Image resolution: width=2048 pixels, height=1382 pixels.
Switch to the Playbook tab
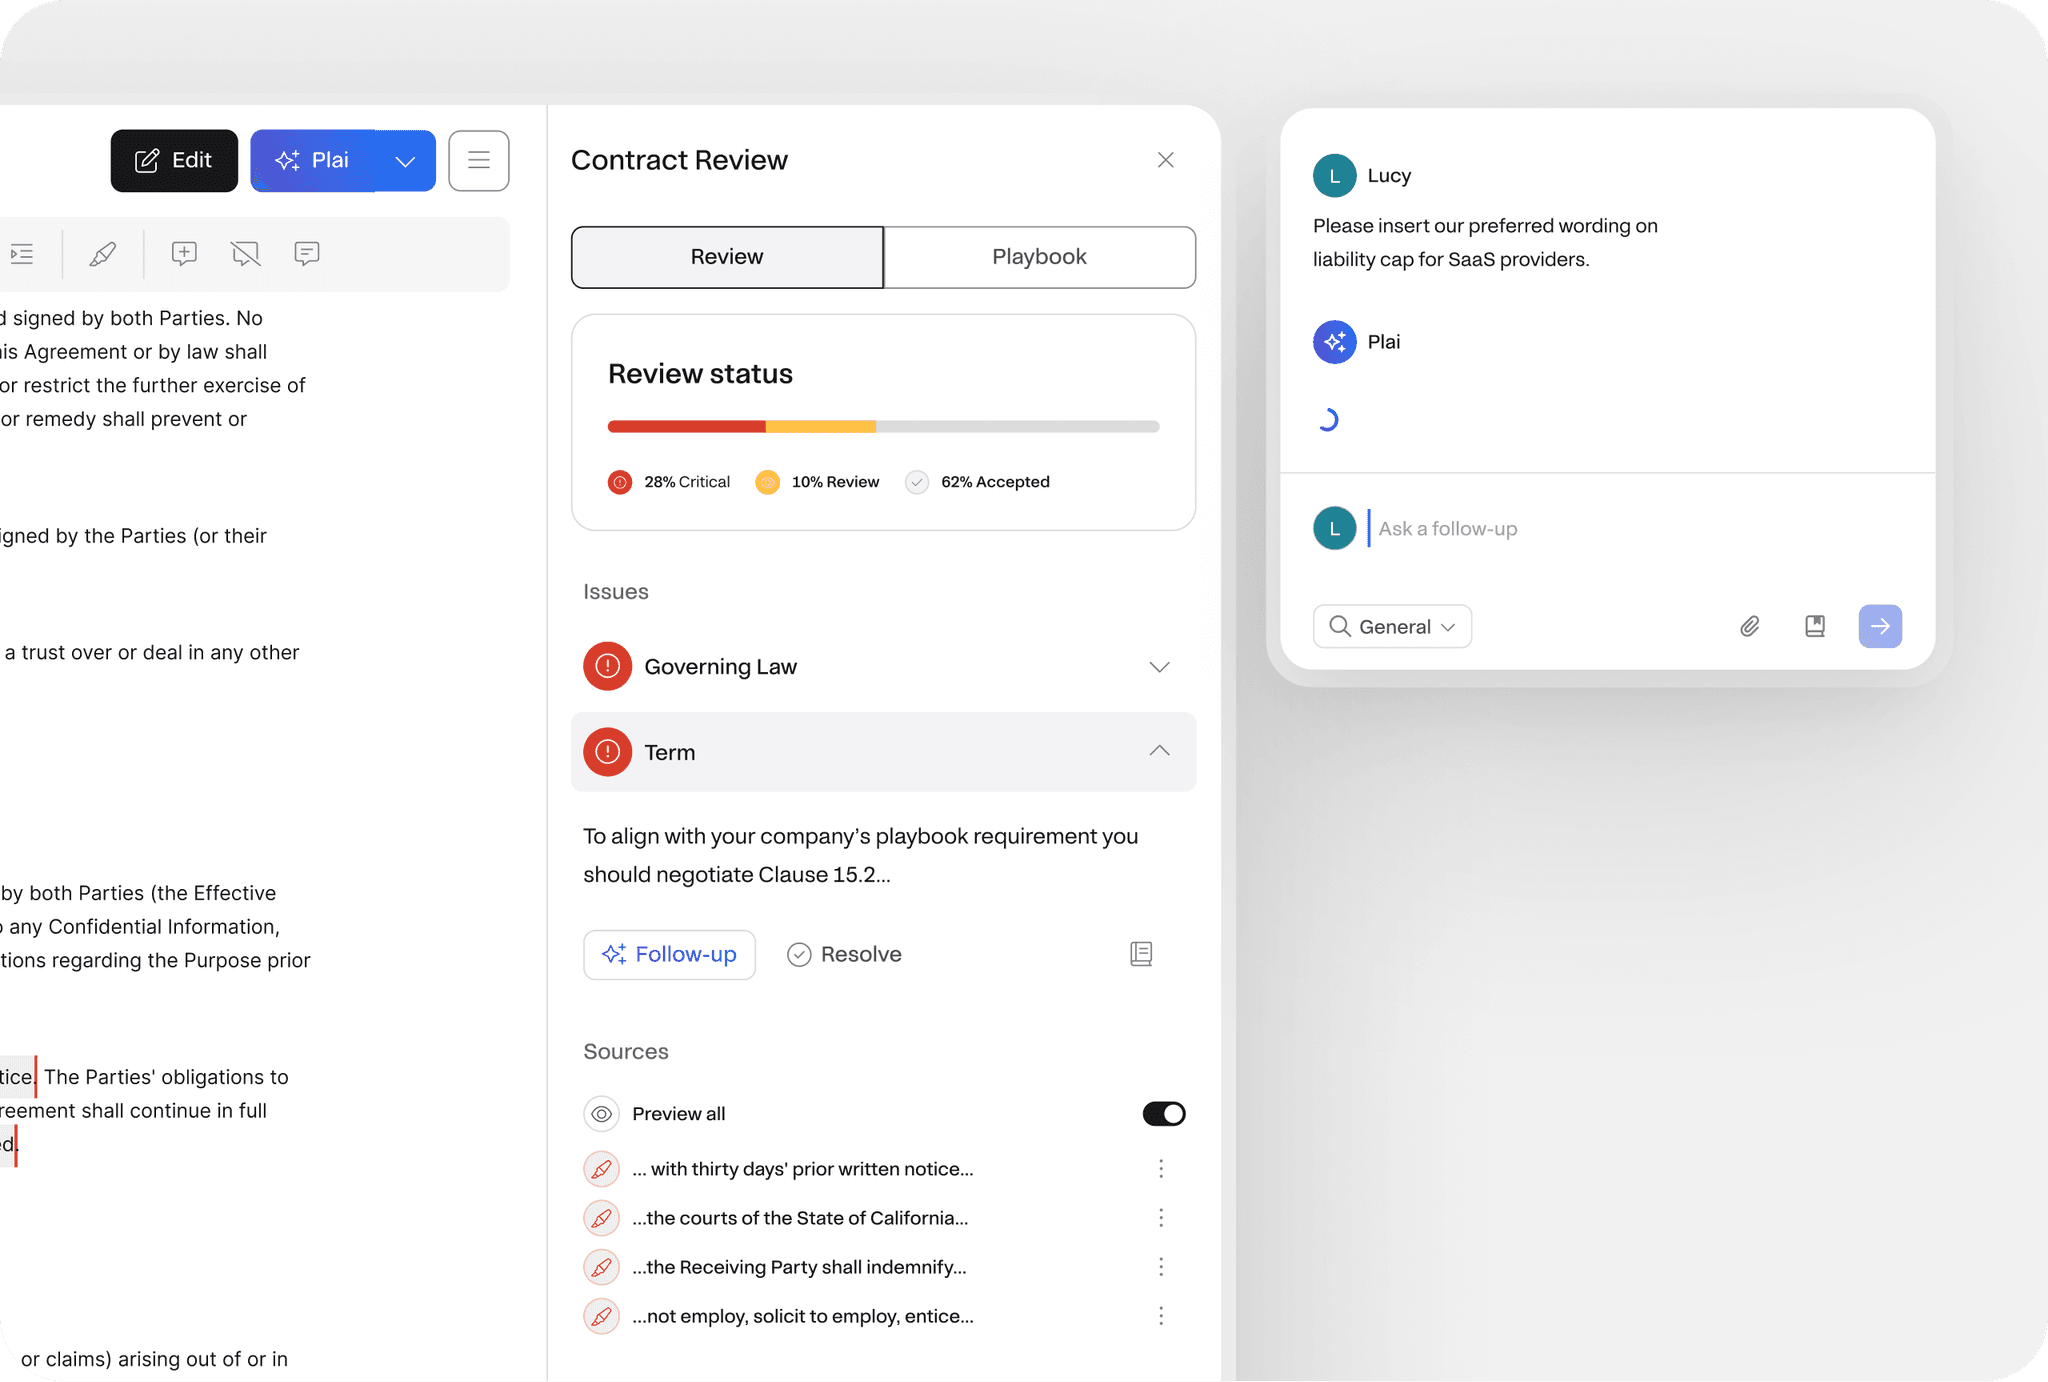(1039, 257)
